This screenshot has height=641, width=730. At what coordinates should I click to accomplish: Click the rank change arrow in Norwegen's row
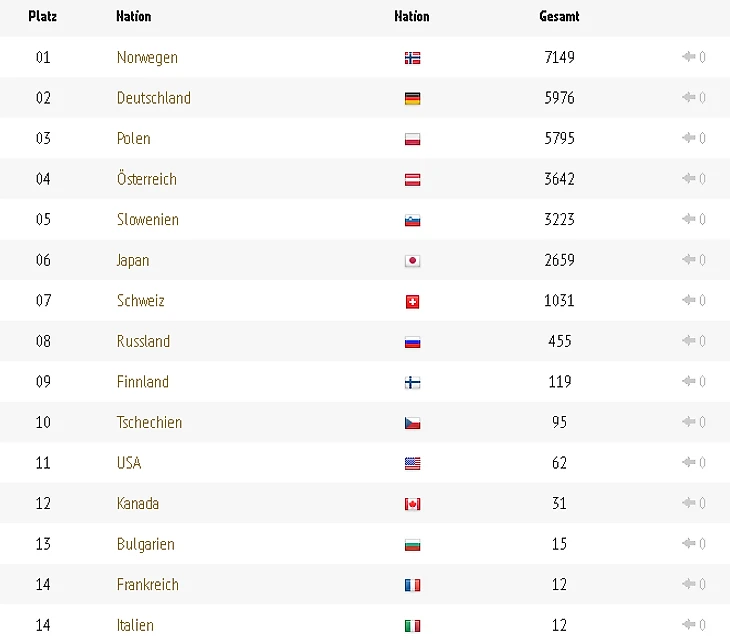click(688, 57)
